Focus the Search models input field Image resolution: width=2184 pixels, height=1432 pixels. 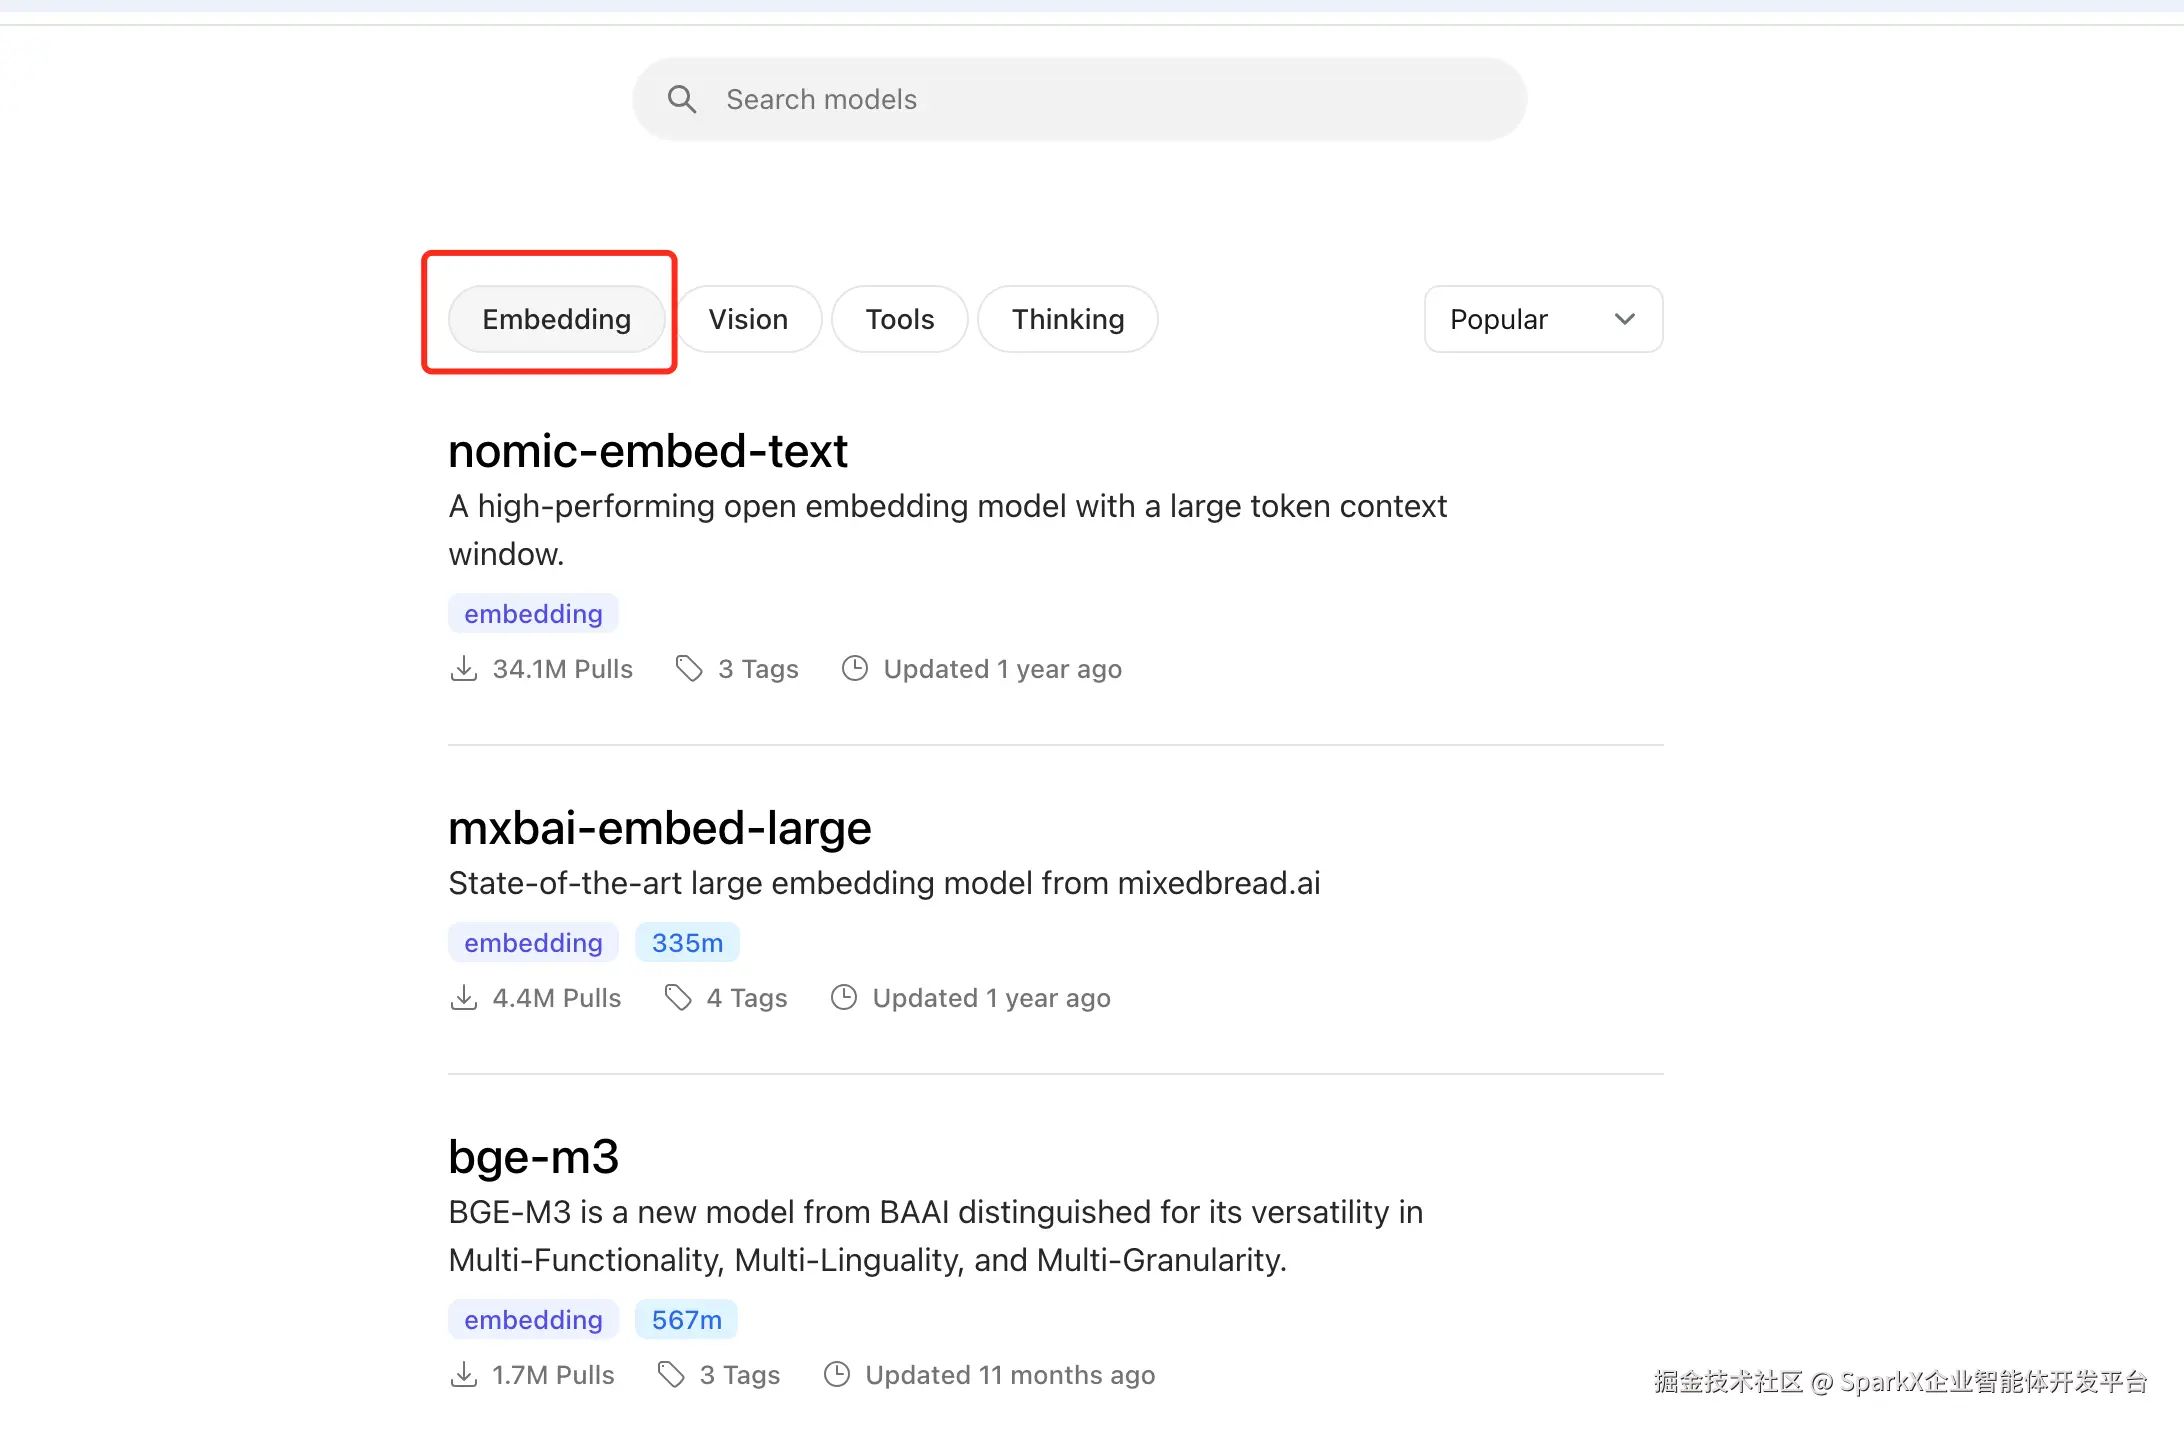pos(1100,99)
